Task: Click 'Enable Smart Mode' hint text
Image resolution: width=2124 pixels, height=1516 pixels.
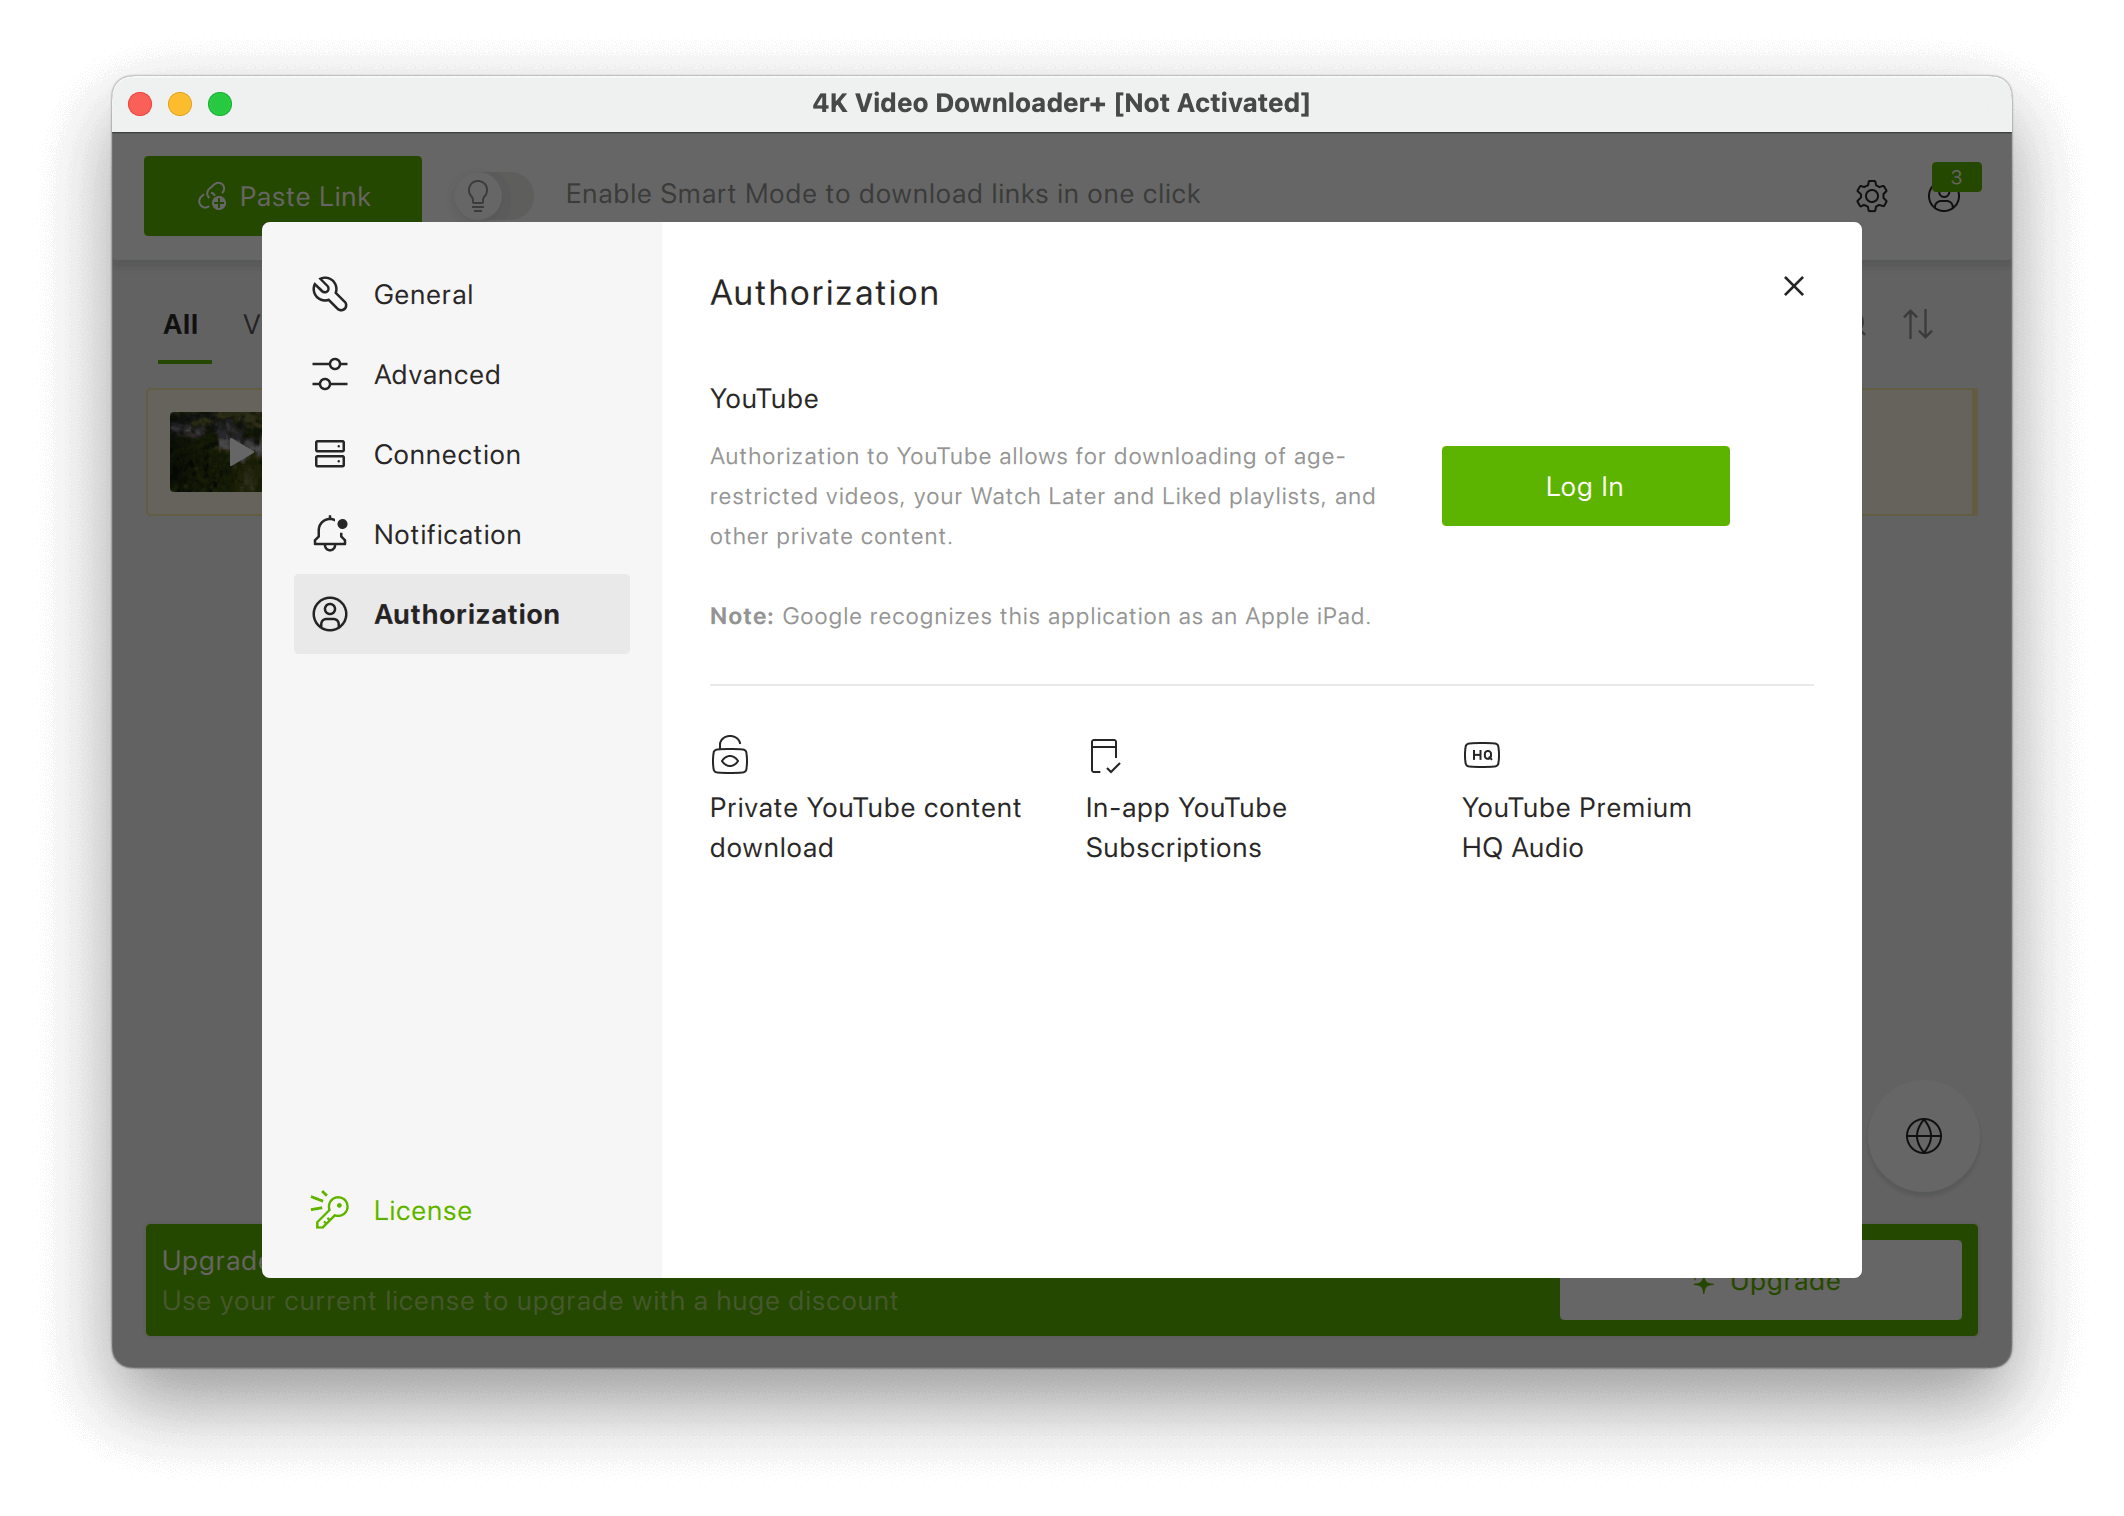Action: [x=883, y=194]
